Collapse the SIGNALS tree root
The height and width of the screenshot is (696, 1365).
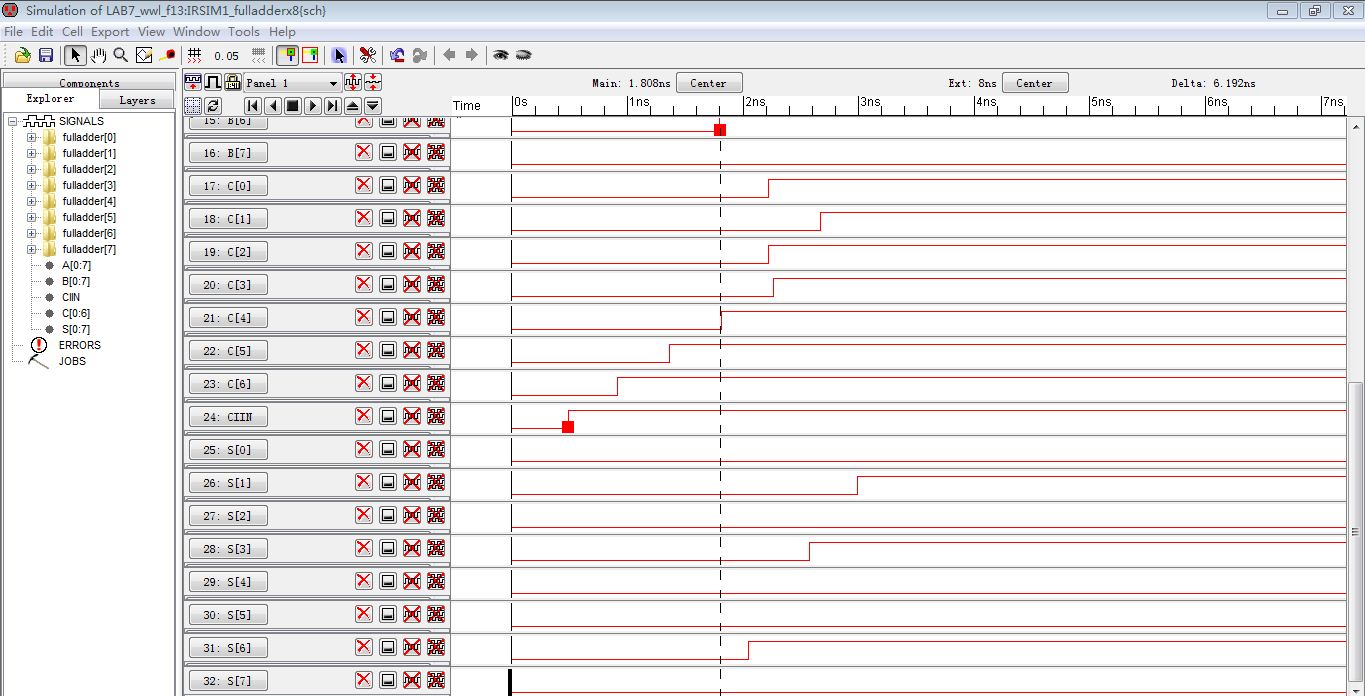[x=13, y=121]
